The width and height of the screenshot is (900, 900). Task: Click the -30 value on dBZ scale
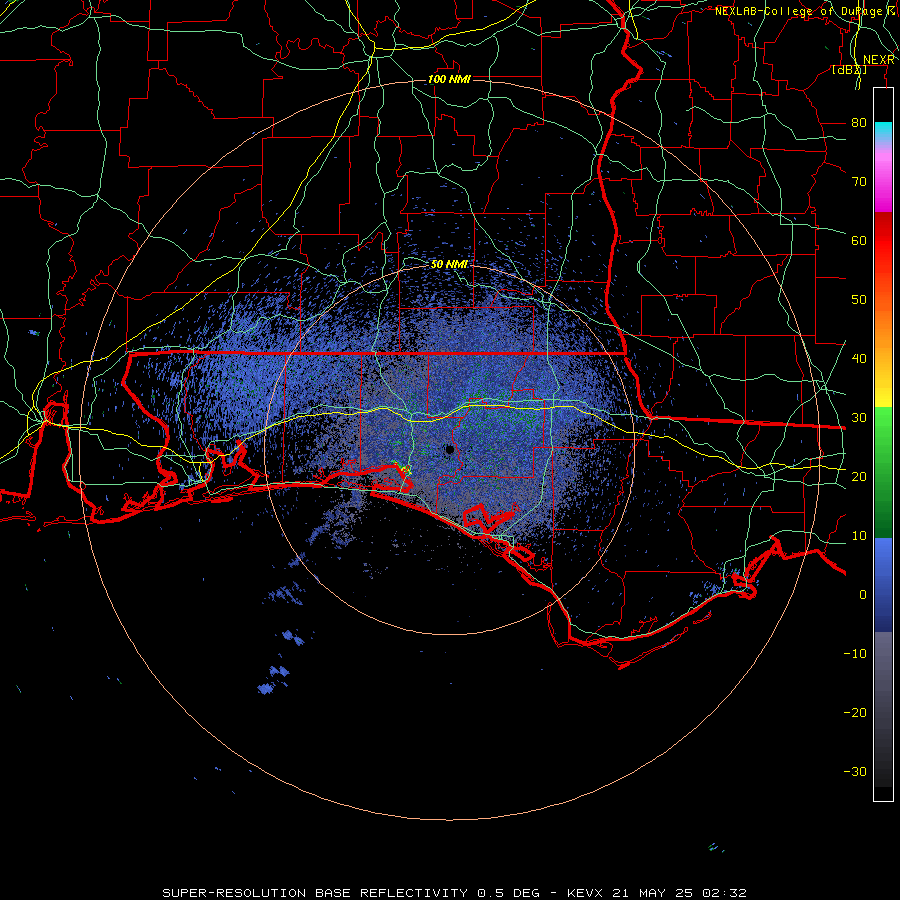coord(855,771)
